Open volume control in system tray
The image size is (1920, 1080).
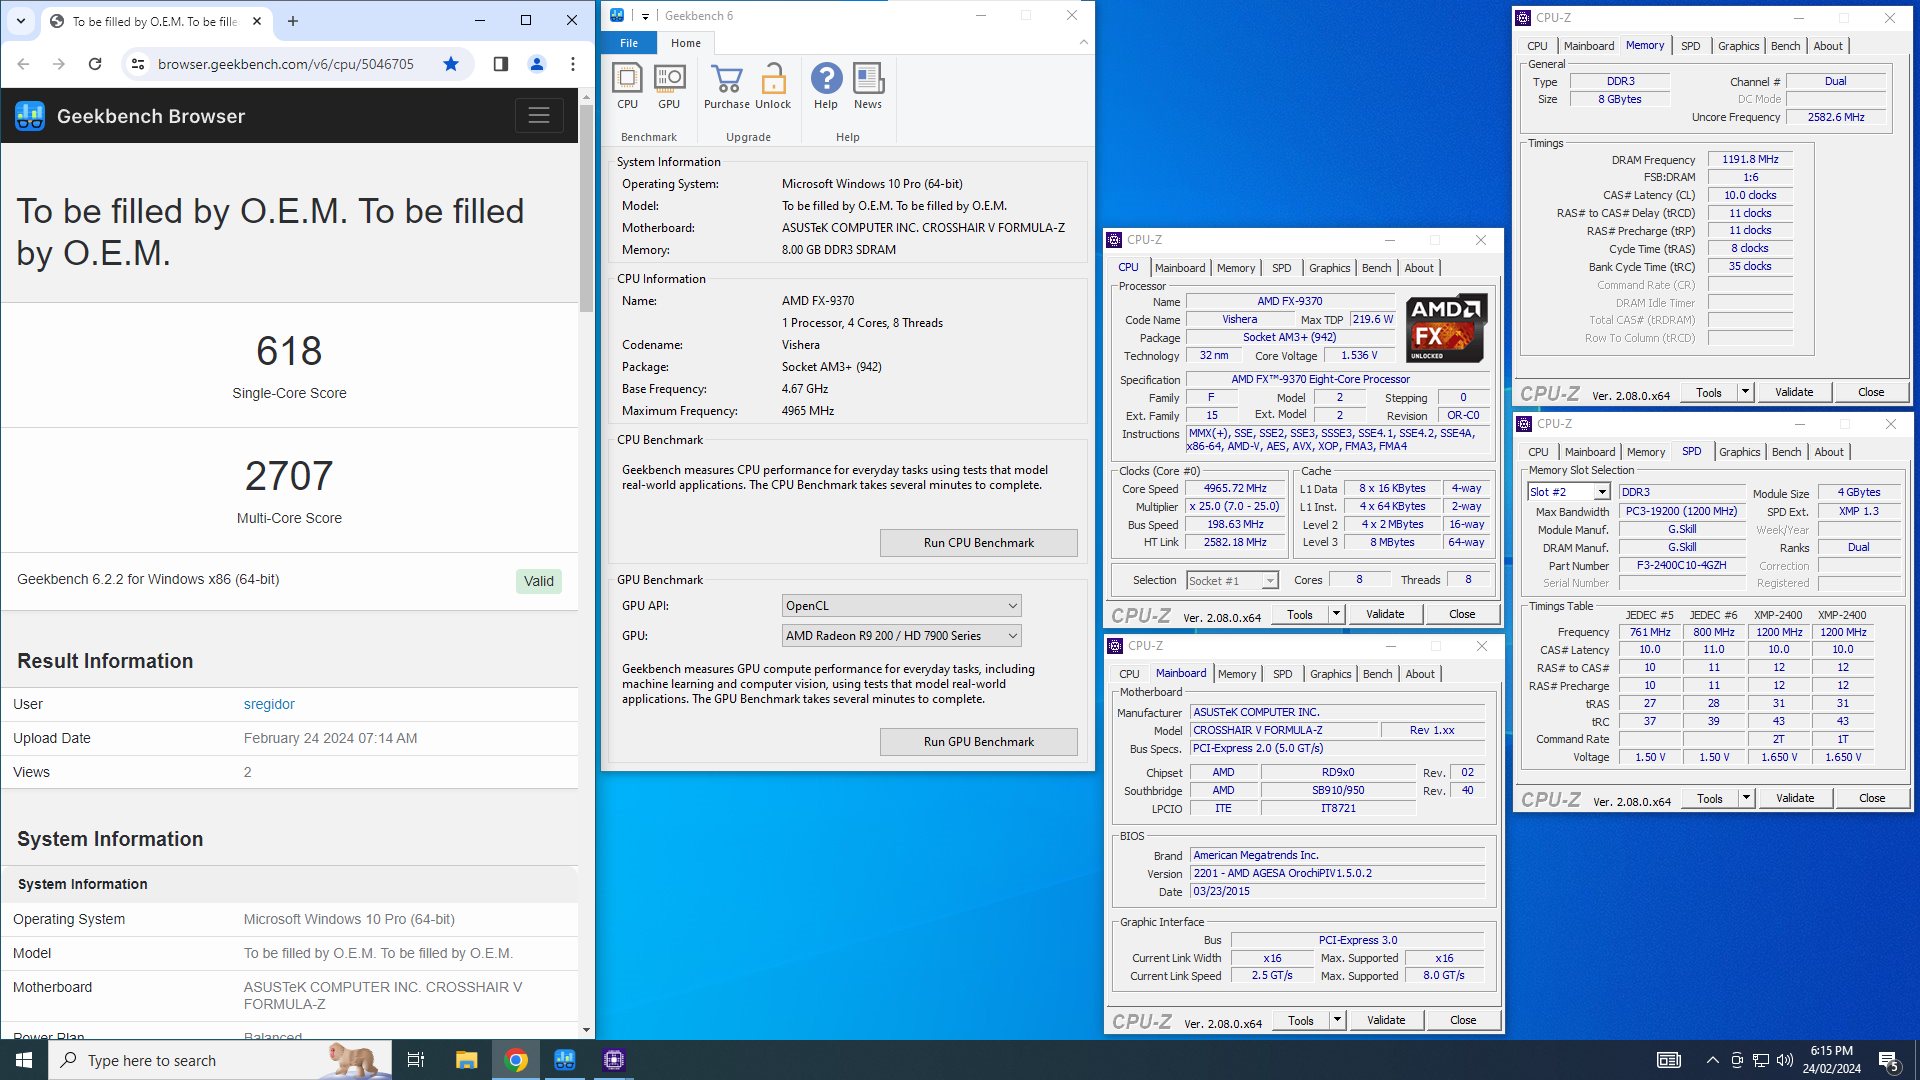pos(1785,1060)
